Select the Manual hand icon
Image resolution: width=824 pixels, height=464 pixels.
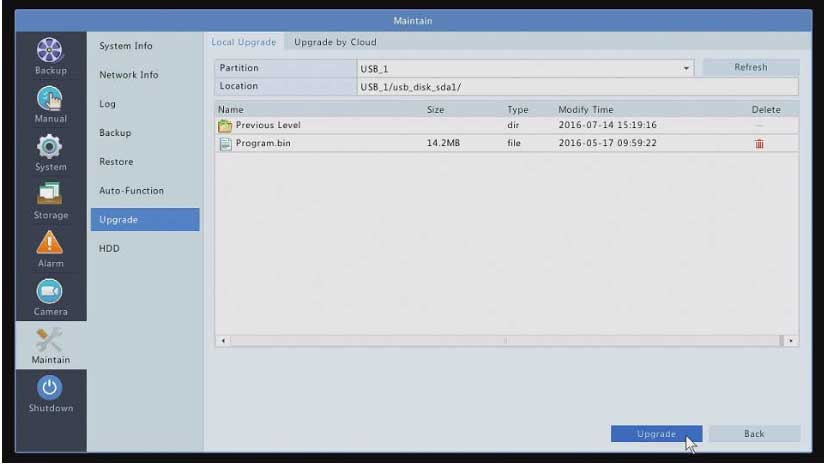pyautogui.click(x=50, y=100)
